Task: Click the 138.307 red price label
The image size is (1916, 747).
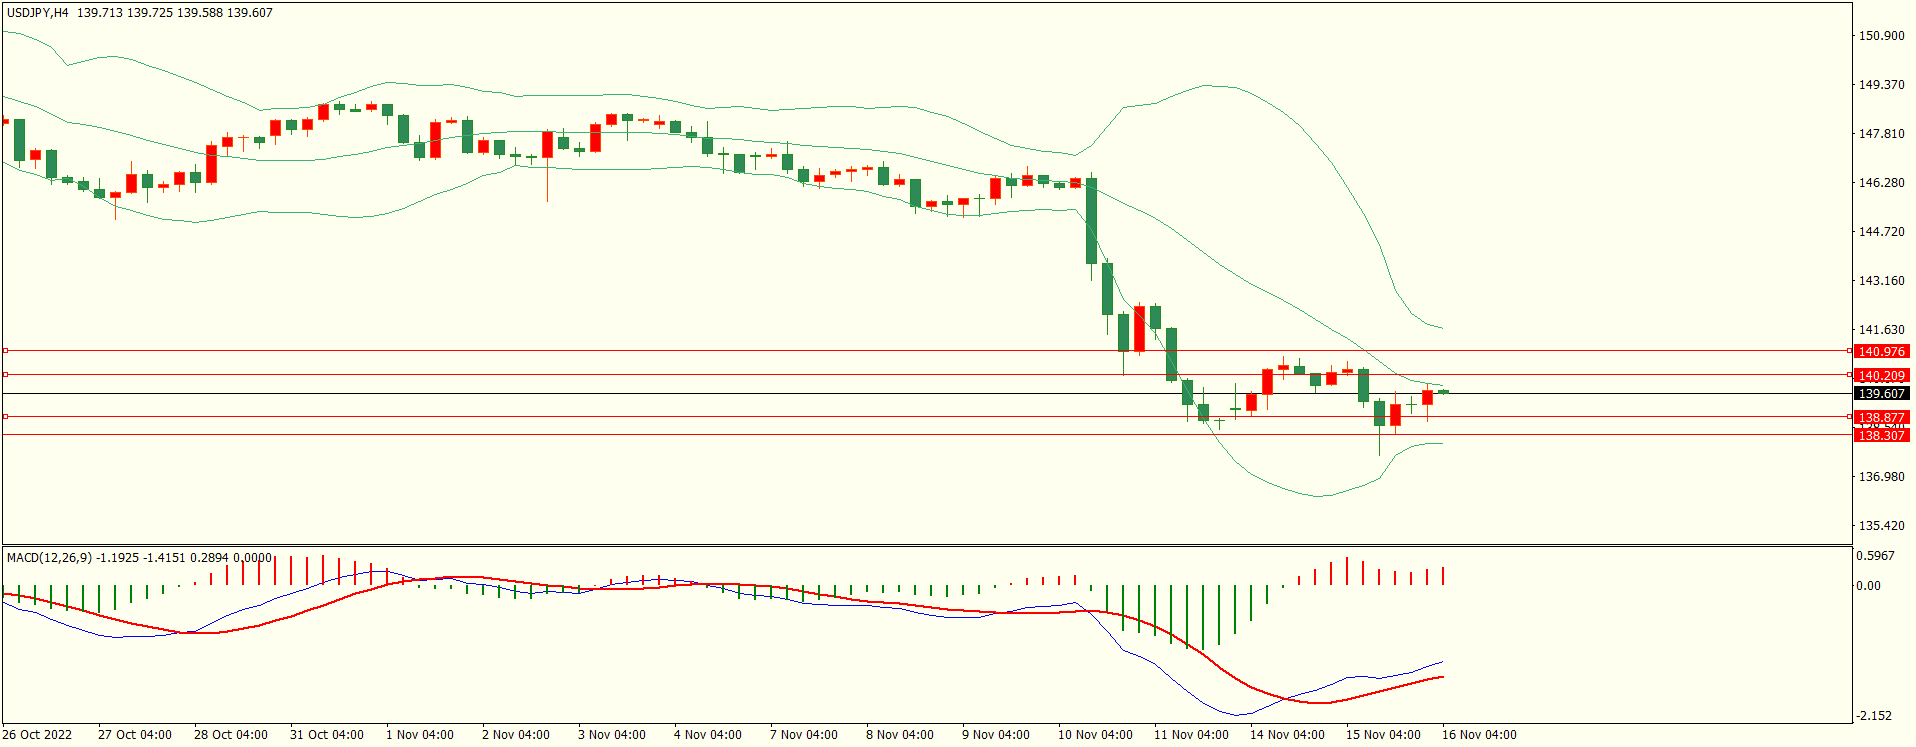Action: click(1880, 435)
